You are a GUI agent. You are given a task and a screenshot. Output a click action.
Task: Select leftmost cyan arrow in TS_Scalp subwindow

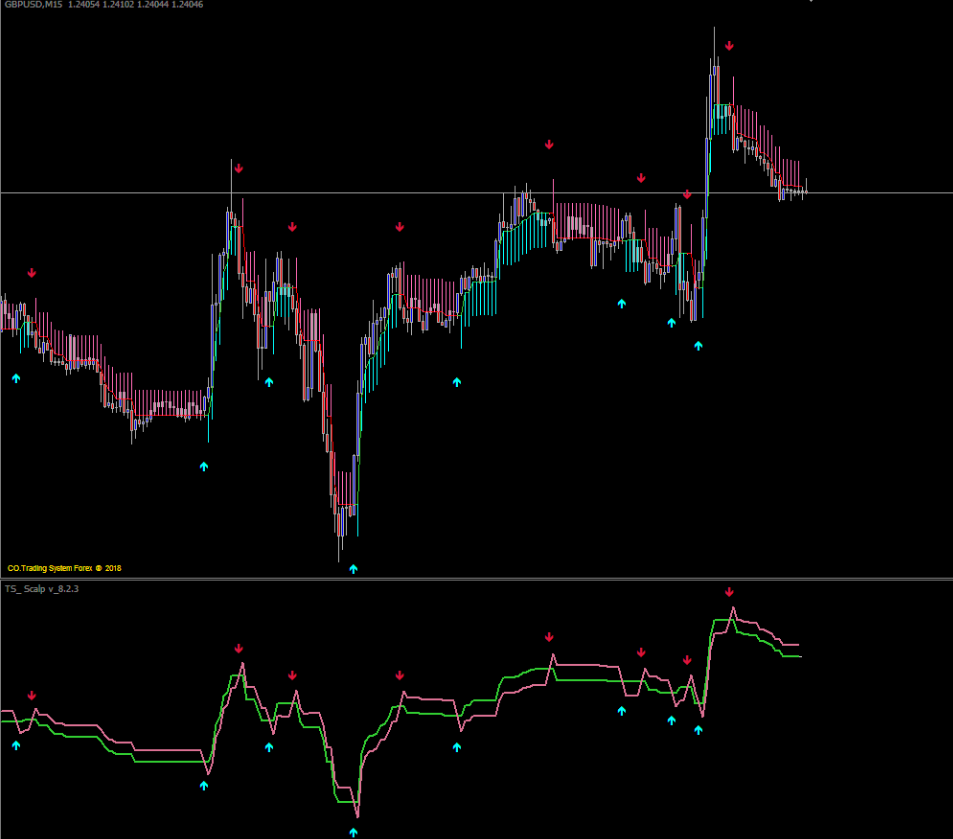tap(16, 745)
